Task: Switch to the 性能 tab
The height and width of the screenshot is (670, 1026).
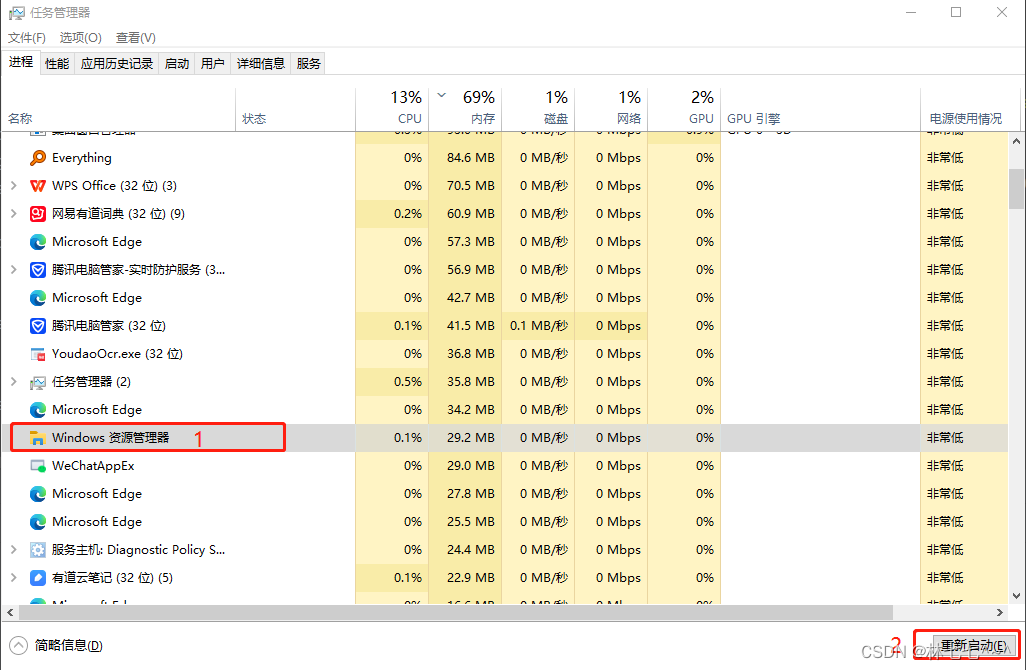Action: [57, 63]
